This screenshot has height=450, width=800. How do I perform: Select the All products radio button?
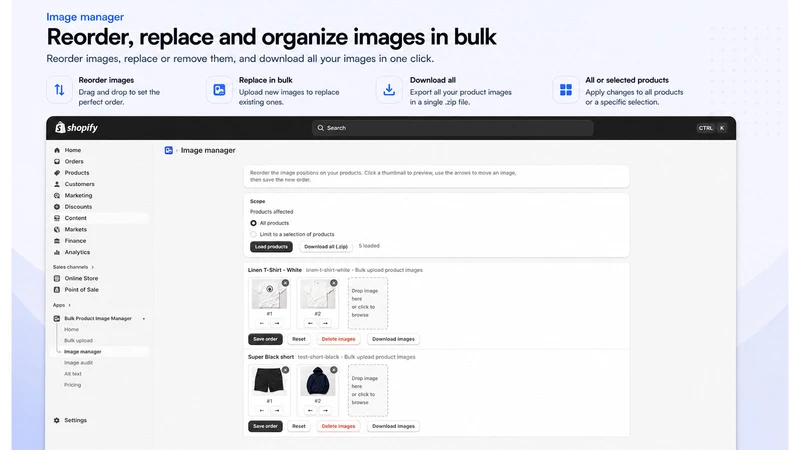tap(253, 223)
